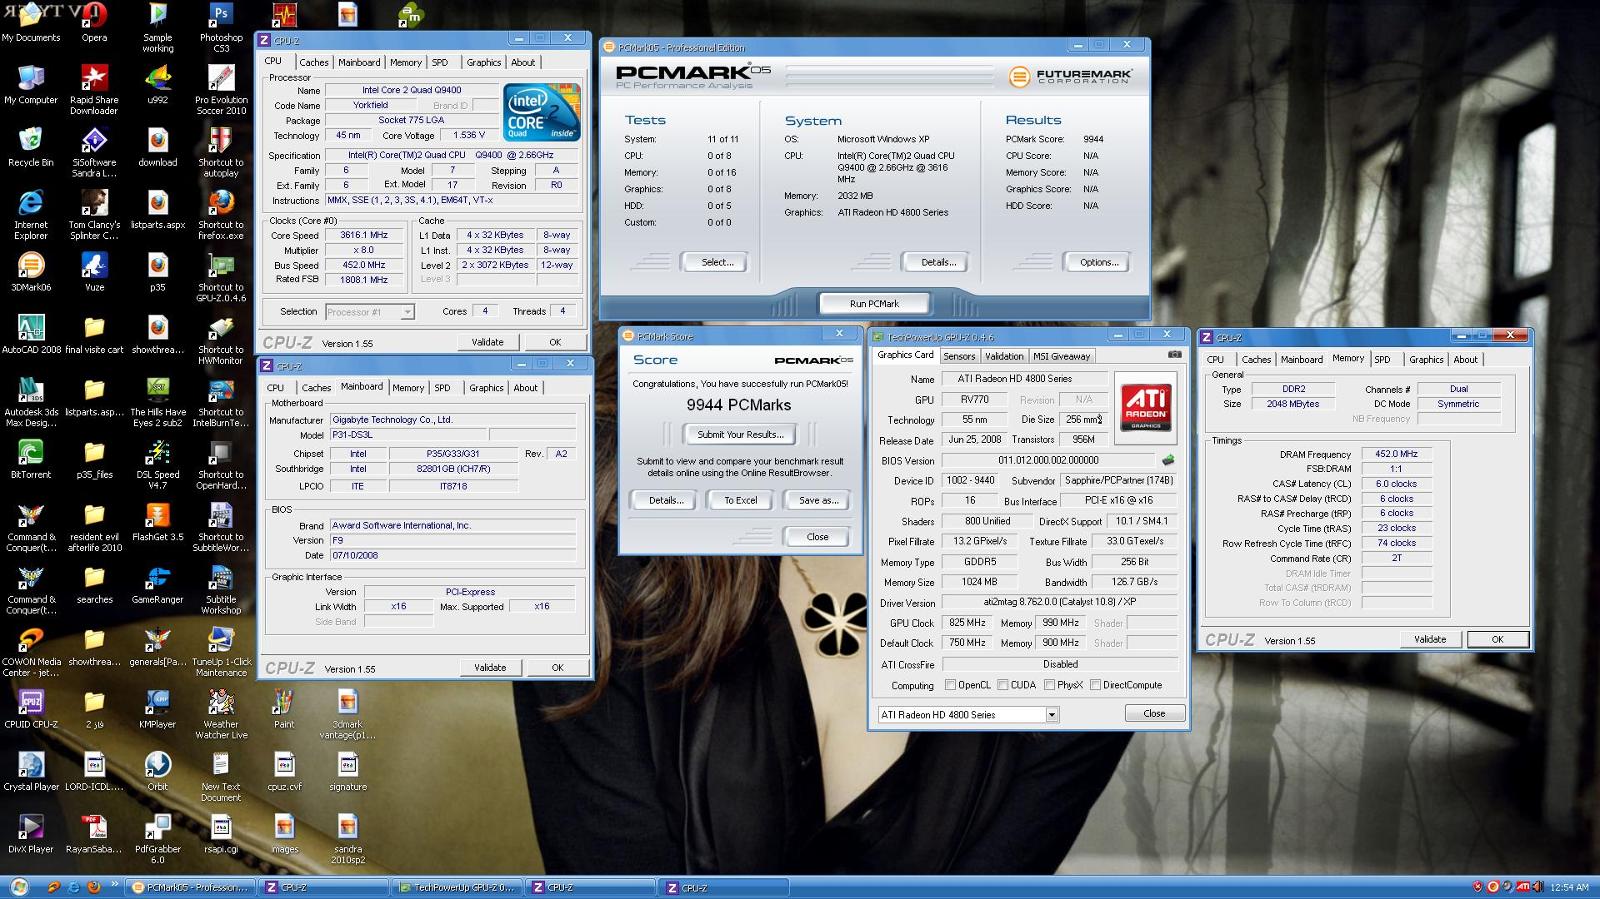The image size is (1600, 899).
Task: Toggle the PhysX checkbox in GPU-Z
Action: 1049,685
